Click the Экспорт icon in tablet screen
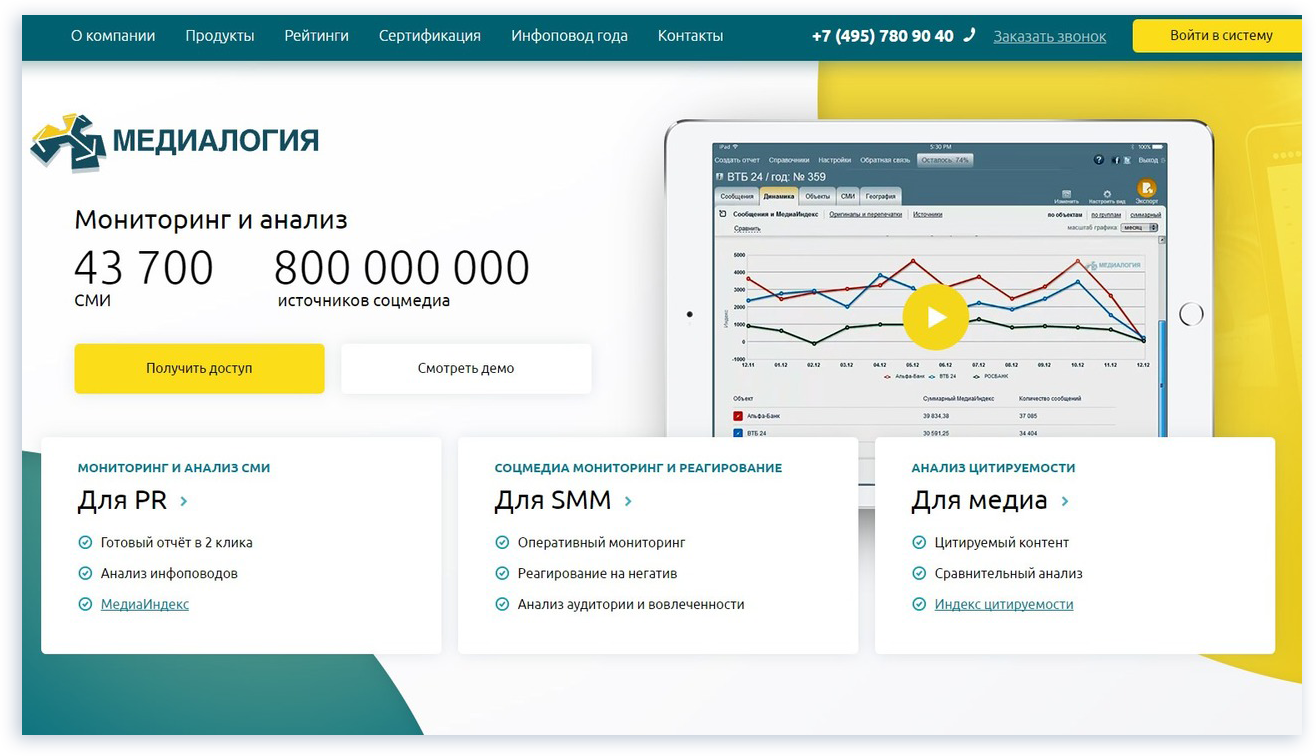 click(1147, 188)
